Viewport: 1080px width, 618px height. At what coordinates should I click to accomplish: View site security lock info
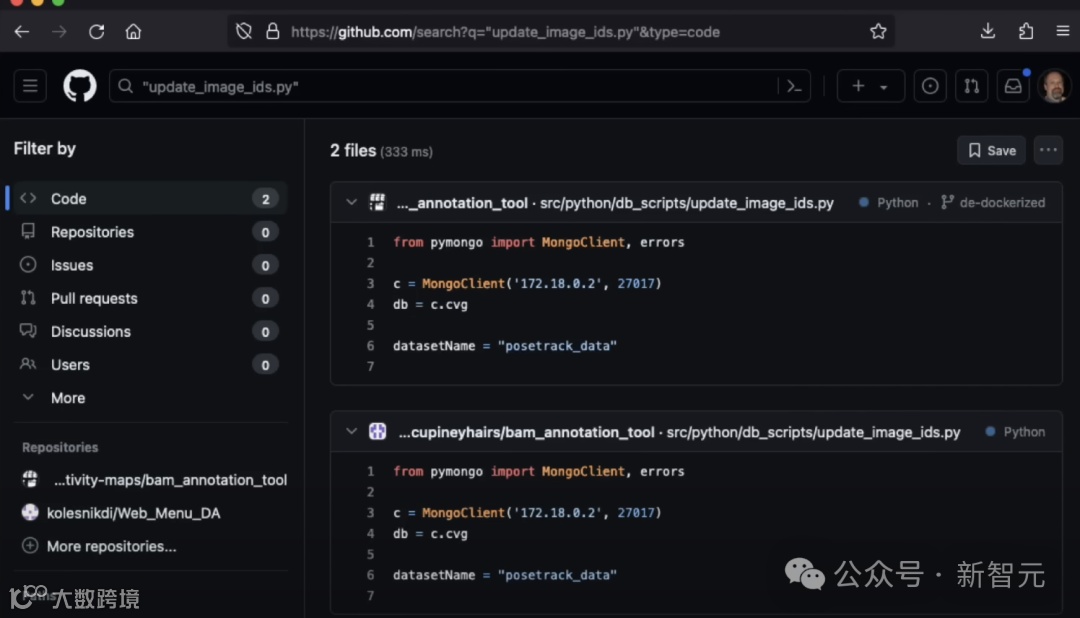pyautogui.click(x=273, y=32)
